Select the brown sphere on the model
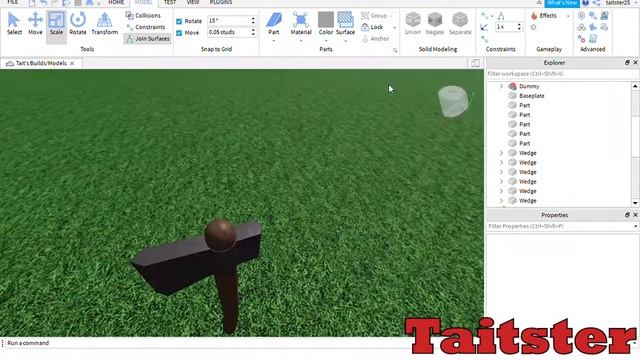The image size is (640, 360). (220, 235)
